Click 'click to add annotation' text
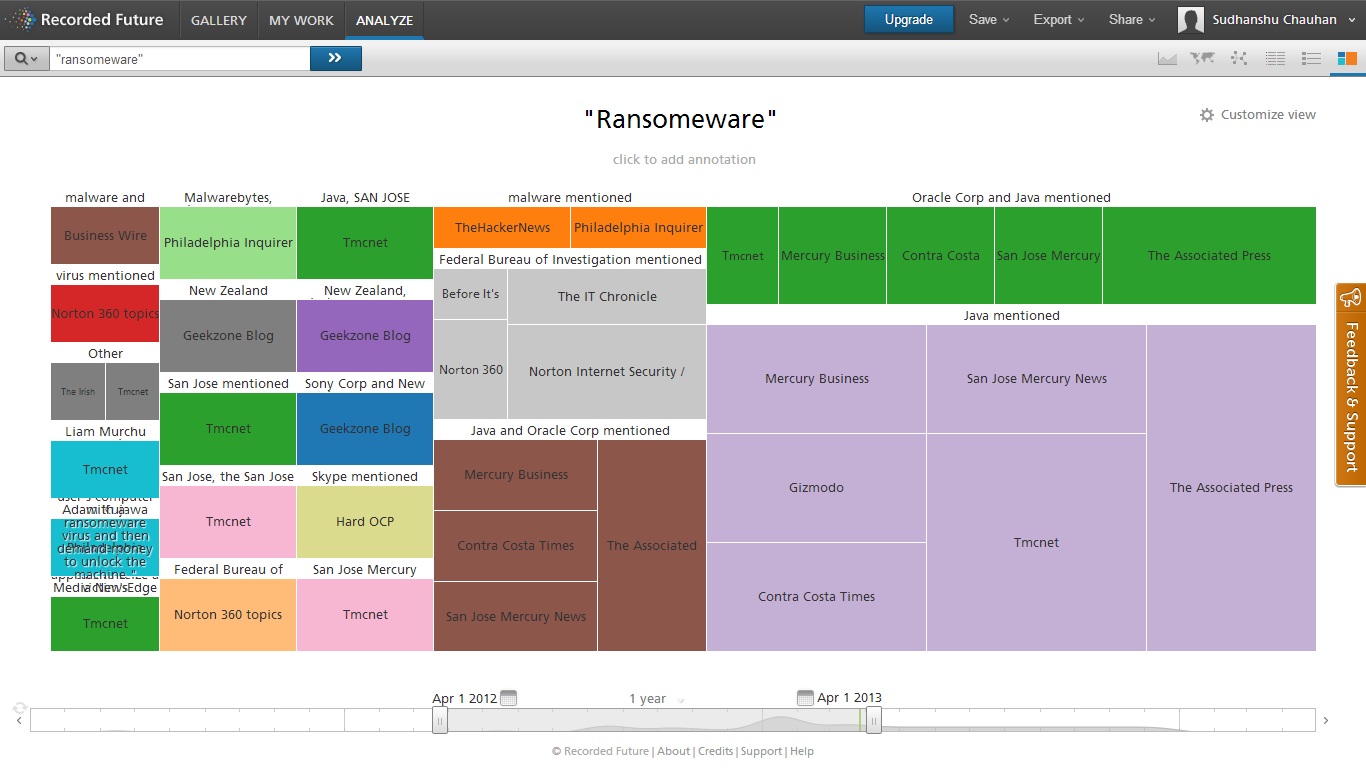Viewport: 1366px width, 768px height. click(x=684, y=159)
